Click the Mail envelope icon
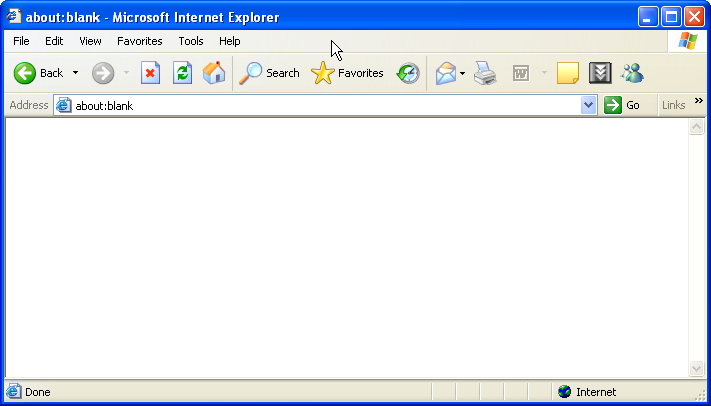Screen dimensions: 711x406 446,73
